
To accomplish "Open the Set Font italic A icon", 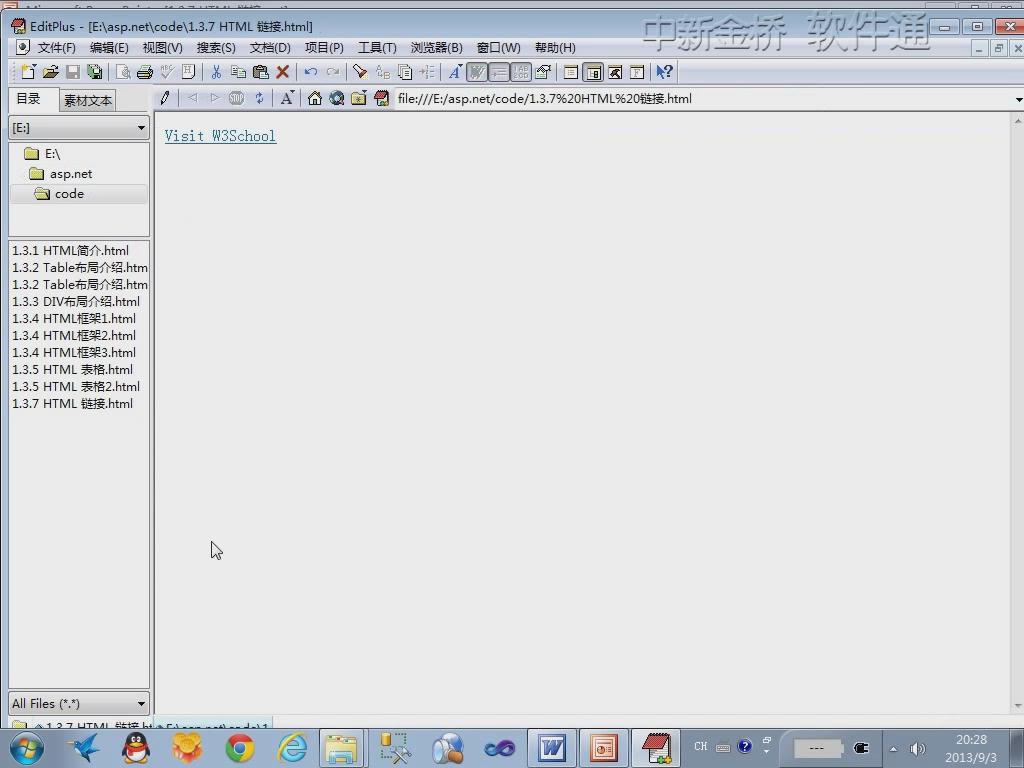I will (x=455, y=72).
